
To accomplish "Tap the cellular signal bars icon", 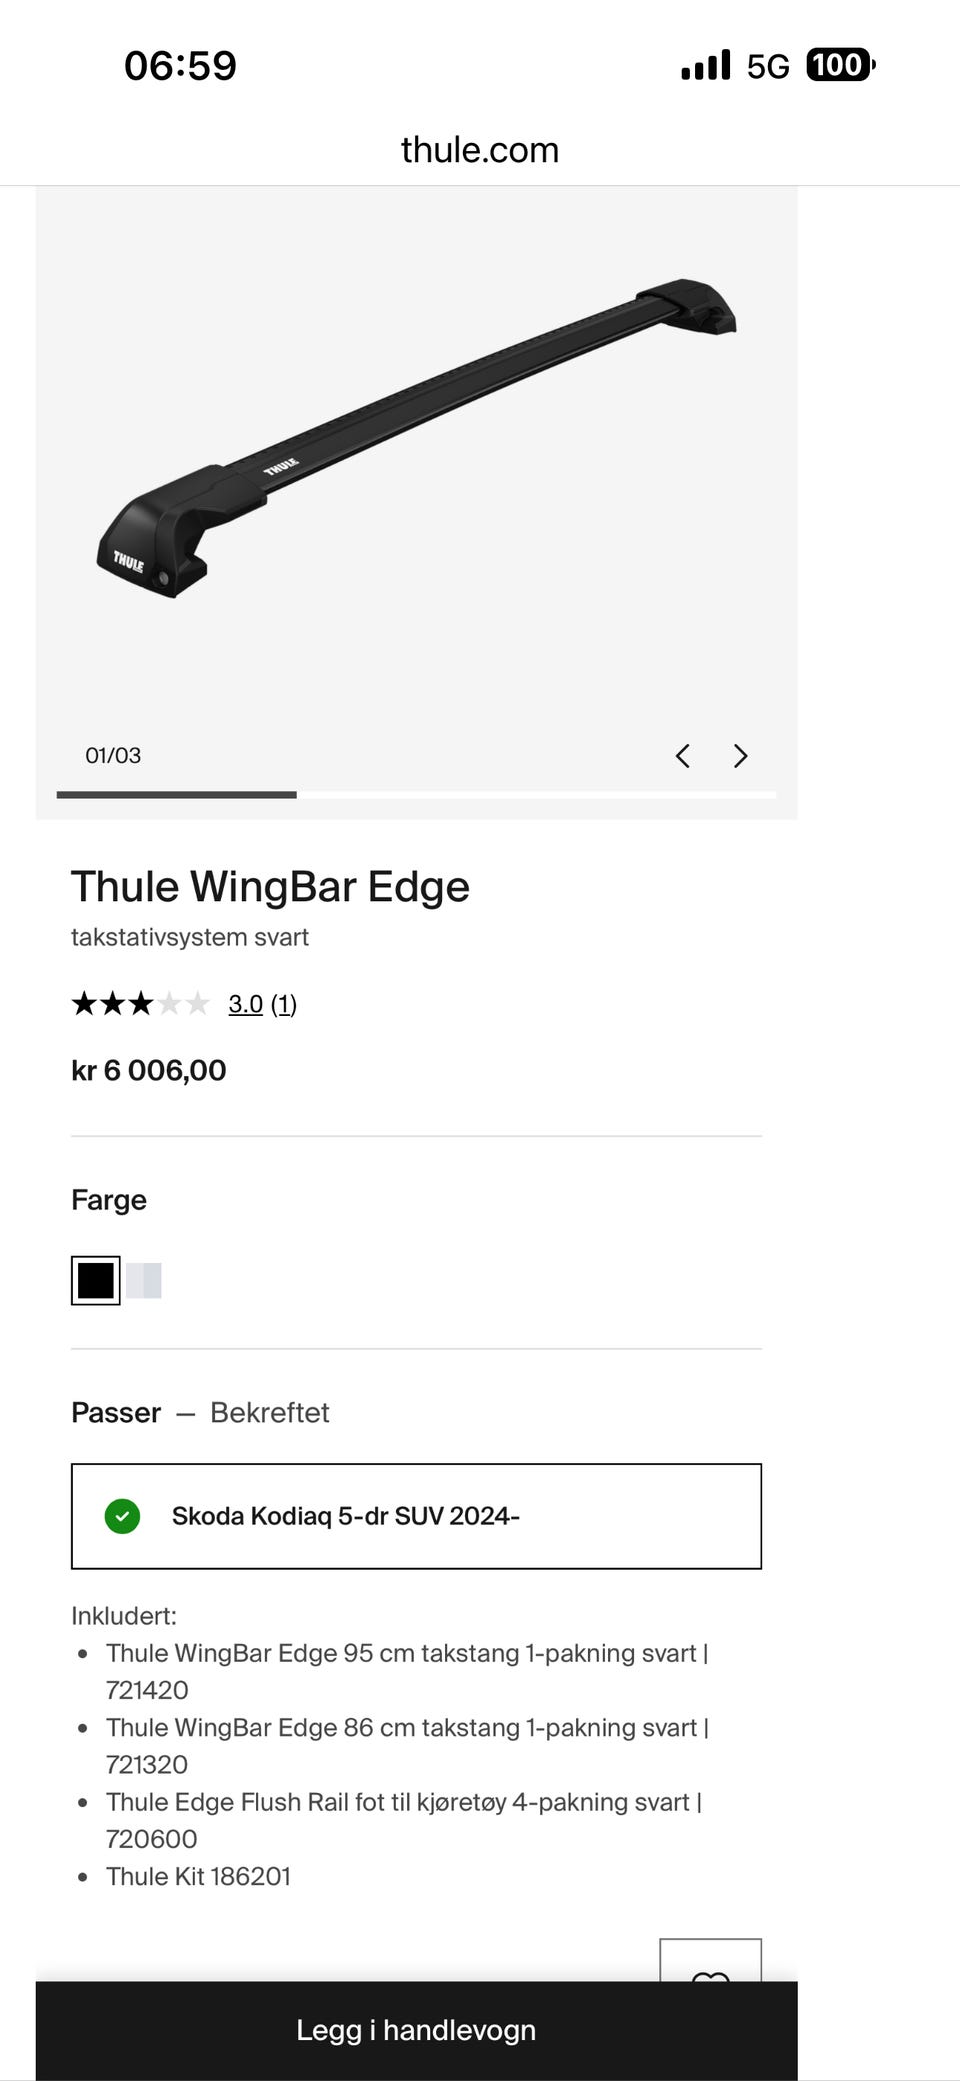I will [705, 66].
